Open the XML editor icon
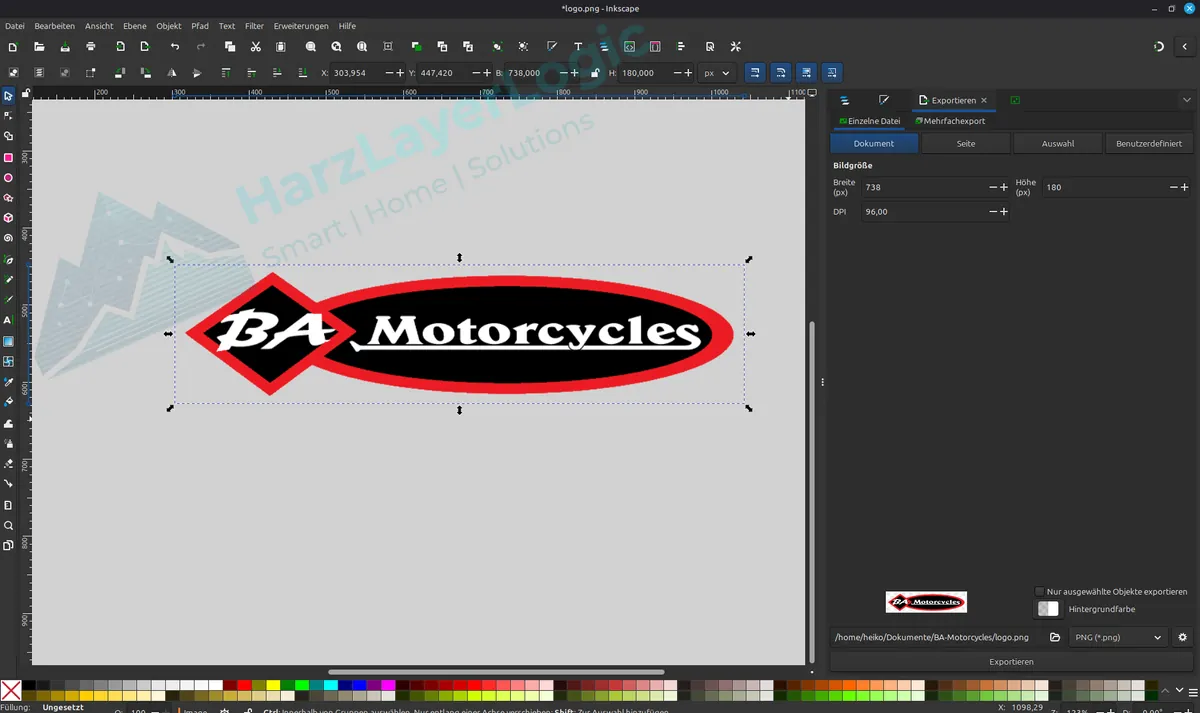This screenshot has width=1200, height=713. tap(629, 46)
